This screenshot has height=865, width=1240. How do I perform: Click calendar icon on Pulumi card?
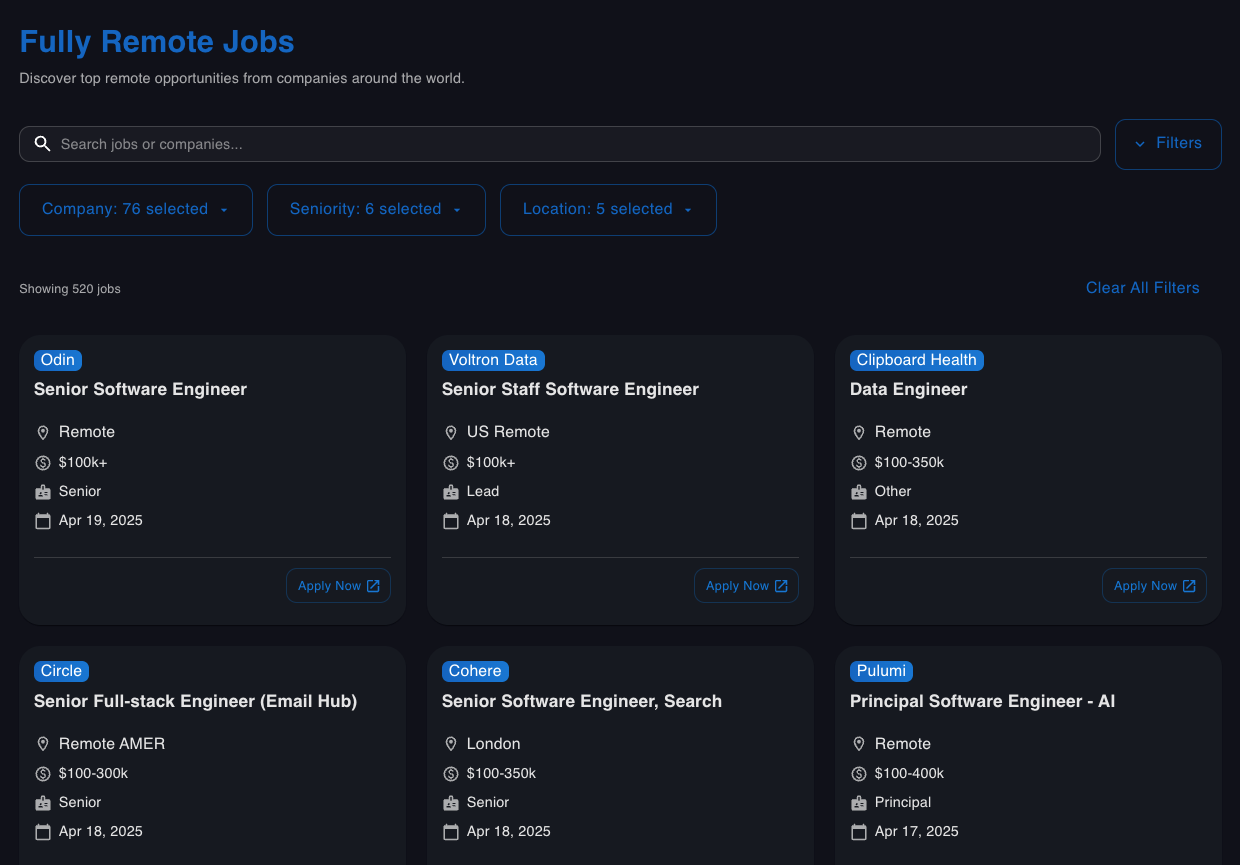point(859,832)
